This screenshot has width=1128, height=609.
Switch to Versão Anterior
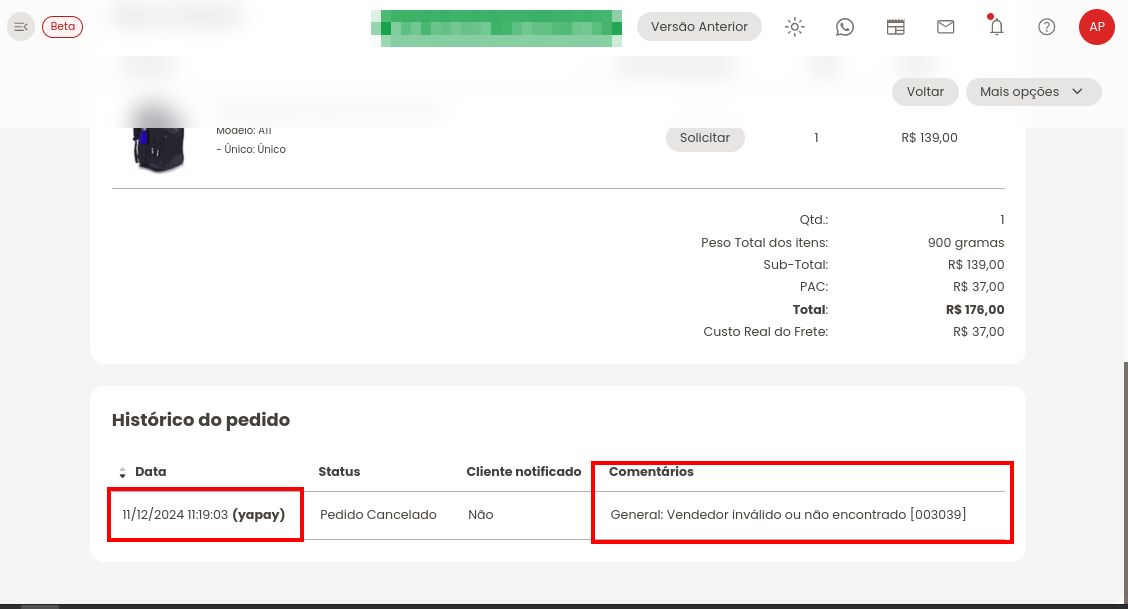coord(699,27)
